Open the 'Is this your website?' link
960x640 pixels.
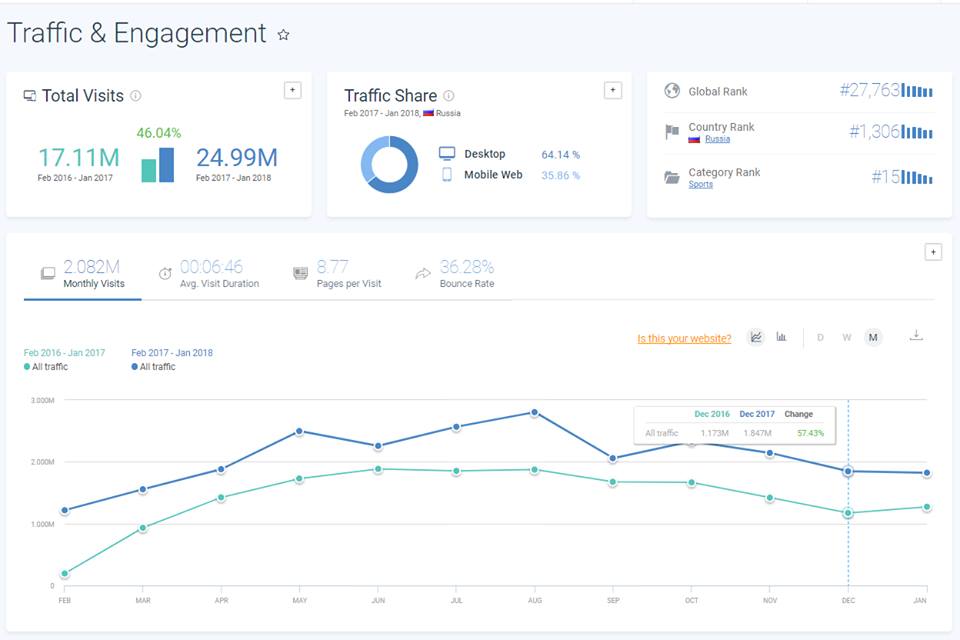684,338
